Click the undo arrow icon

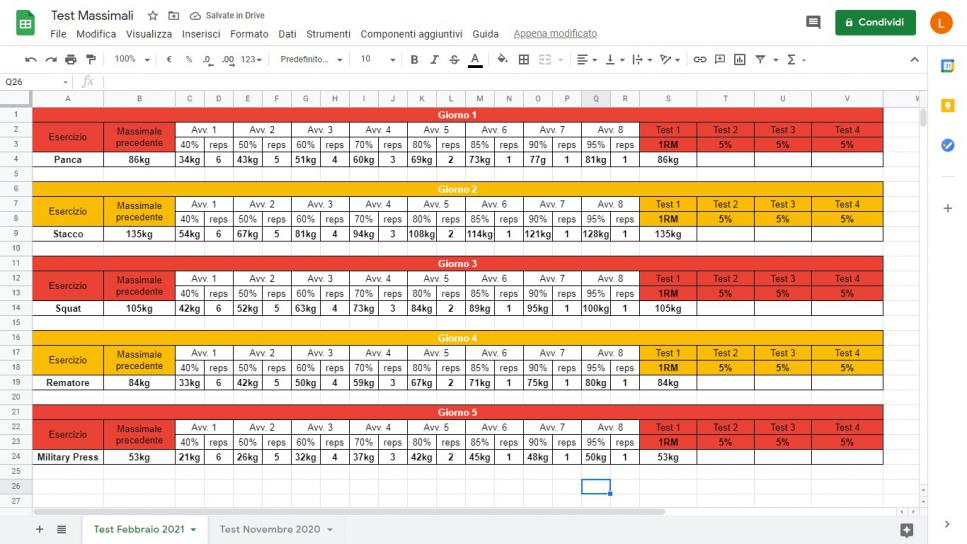coord(30,60)
